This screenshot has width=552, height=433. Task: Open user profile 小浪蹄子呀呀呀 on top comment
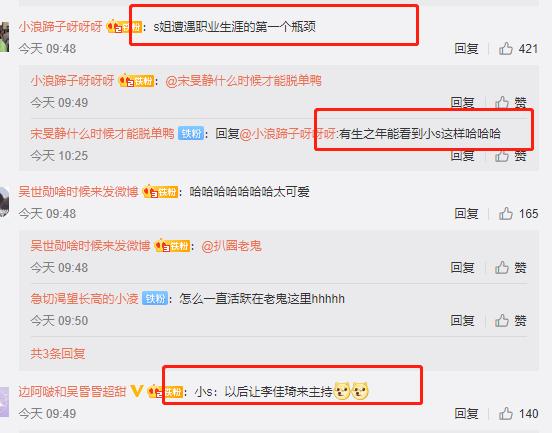[x=60, y=26]
